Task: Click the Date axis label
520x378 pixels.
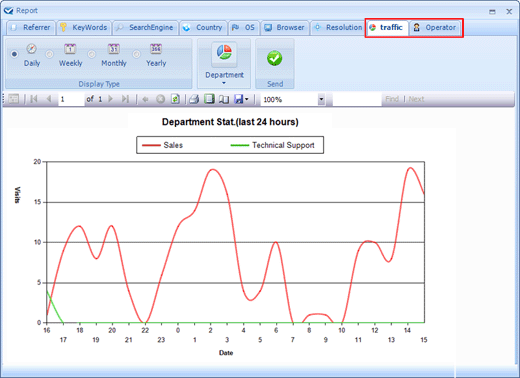Action: (226, 353)
